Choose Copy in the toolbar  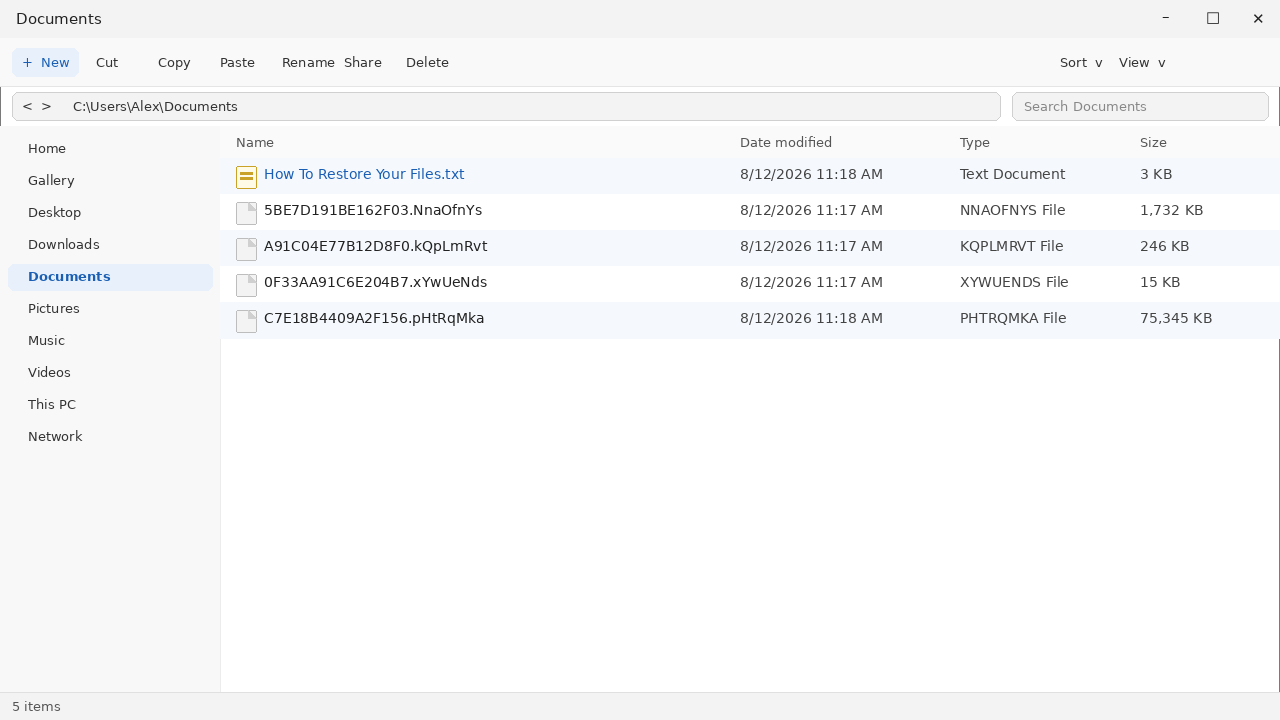[174, 62]
